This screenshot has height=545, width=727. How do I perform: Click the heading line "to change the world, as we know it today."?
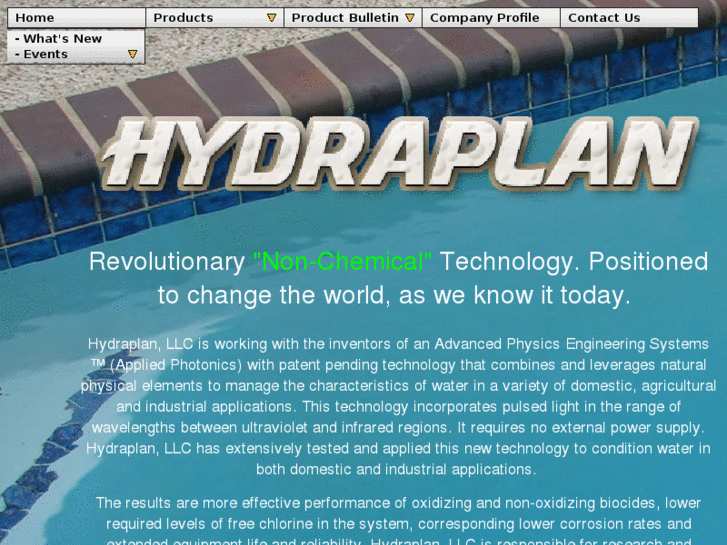(394, 295)
